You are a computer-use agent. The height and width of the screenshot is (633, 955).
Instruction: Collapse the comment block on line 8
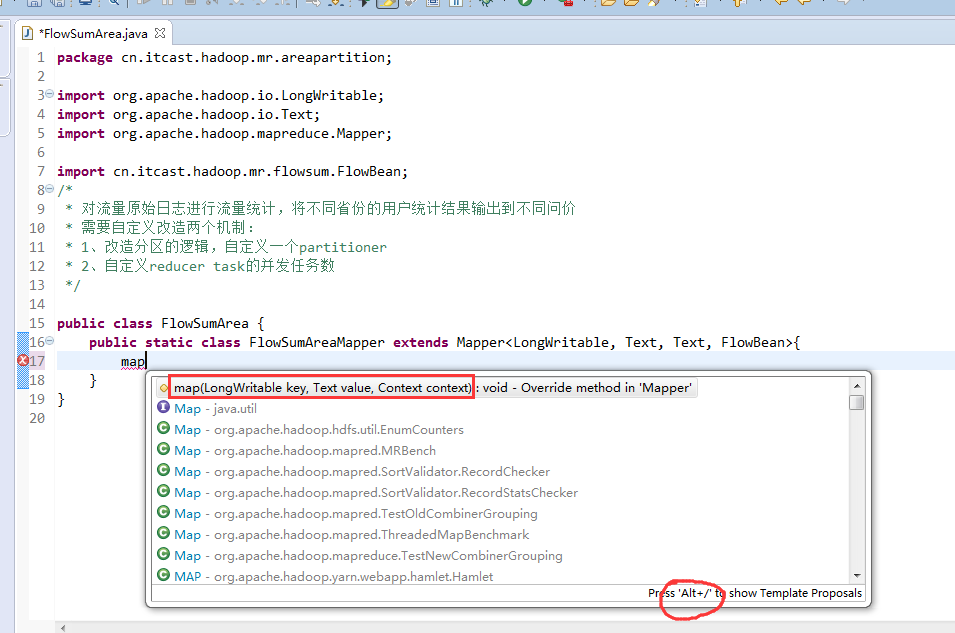point(49,189)
